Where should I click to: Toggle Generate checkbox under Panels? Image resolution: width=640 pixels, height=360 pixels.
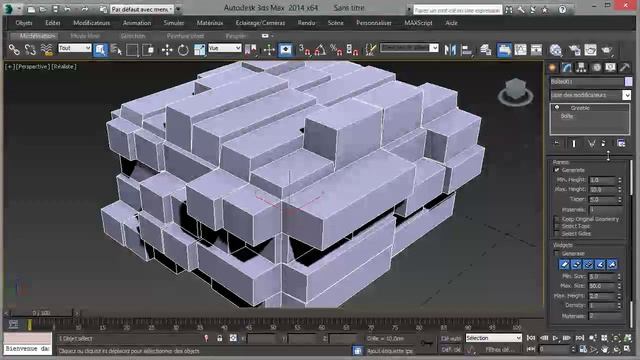point(556,170)
